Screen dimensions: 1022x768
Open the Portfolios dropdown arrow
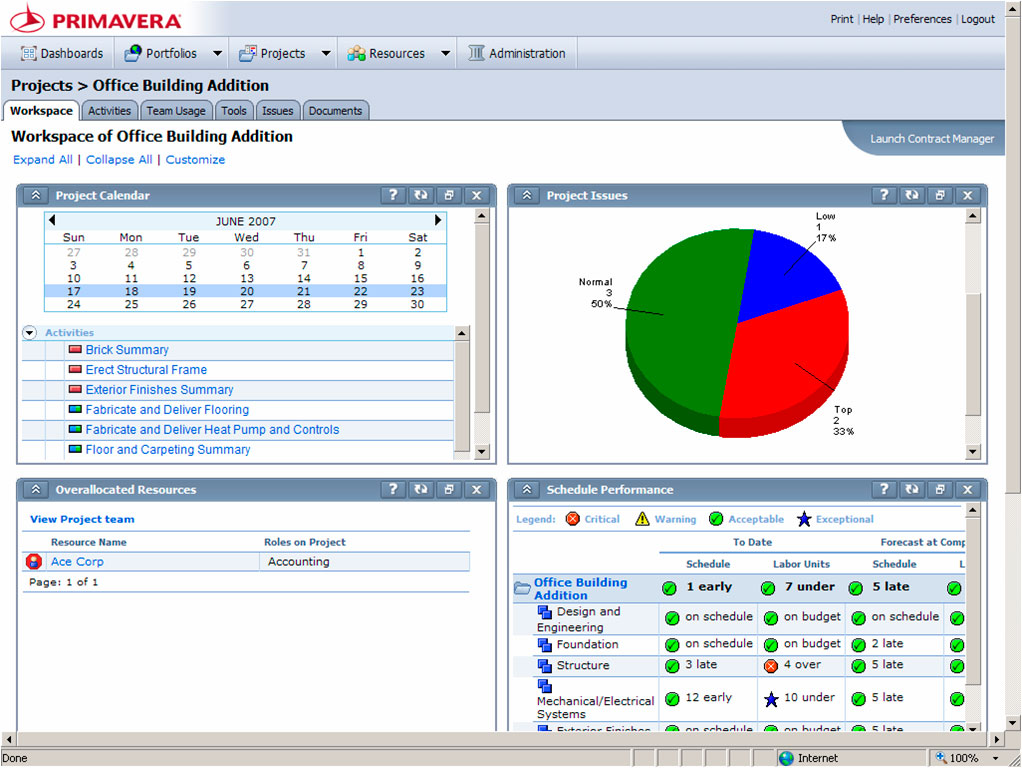click(x=217, y=53)
